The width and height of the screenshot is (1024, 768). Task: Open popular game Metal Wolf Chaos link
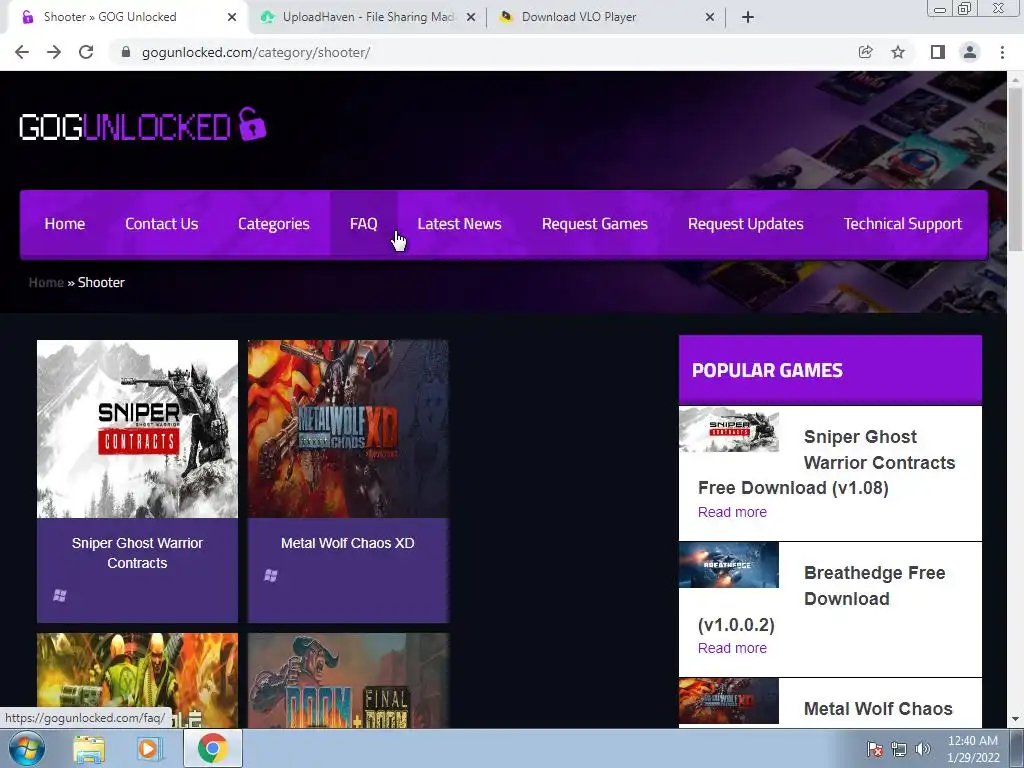point(878,709)
